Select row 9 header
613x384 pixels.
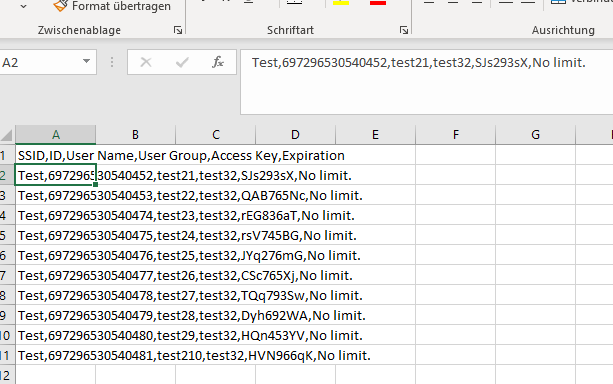(7, 315)
